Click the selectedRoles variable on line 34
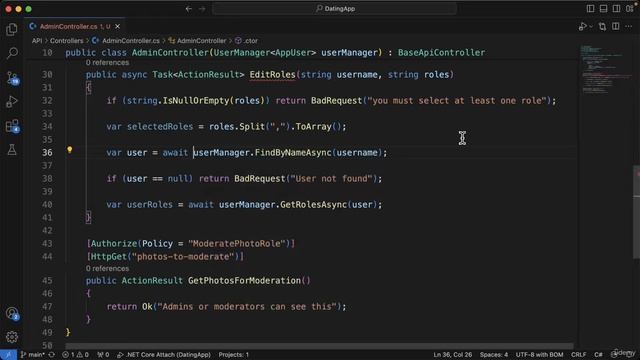Viewport: 640px width, 360px height. pos(160,127)
